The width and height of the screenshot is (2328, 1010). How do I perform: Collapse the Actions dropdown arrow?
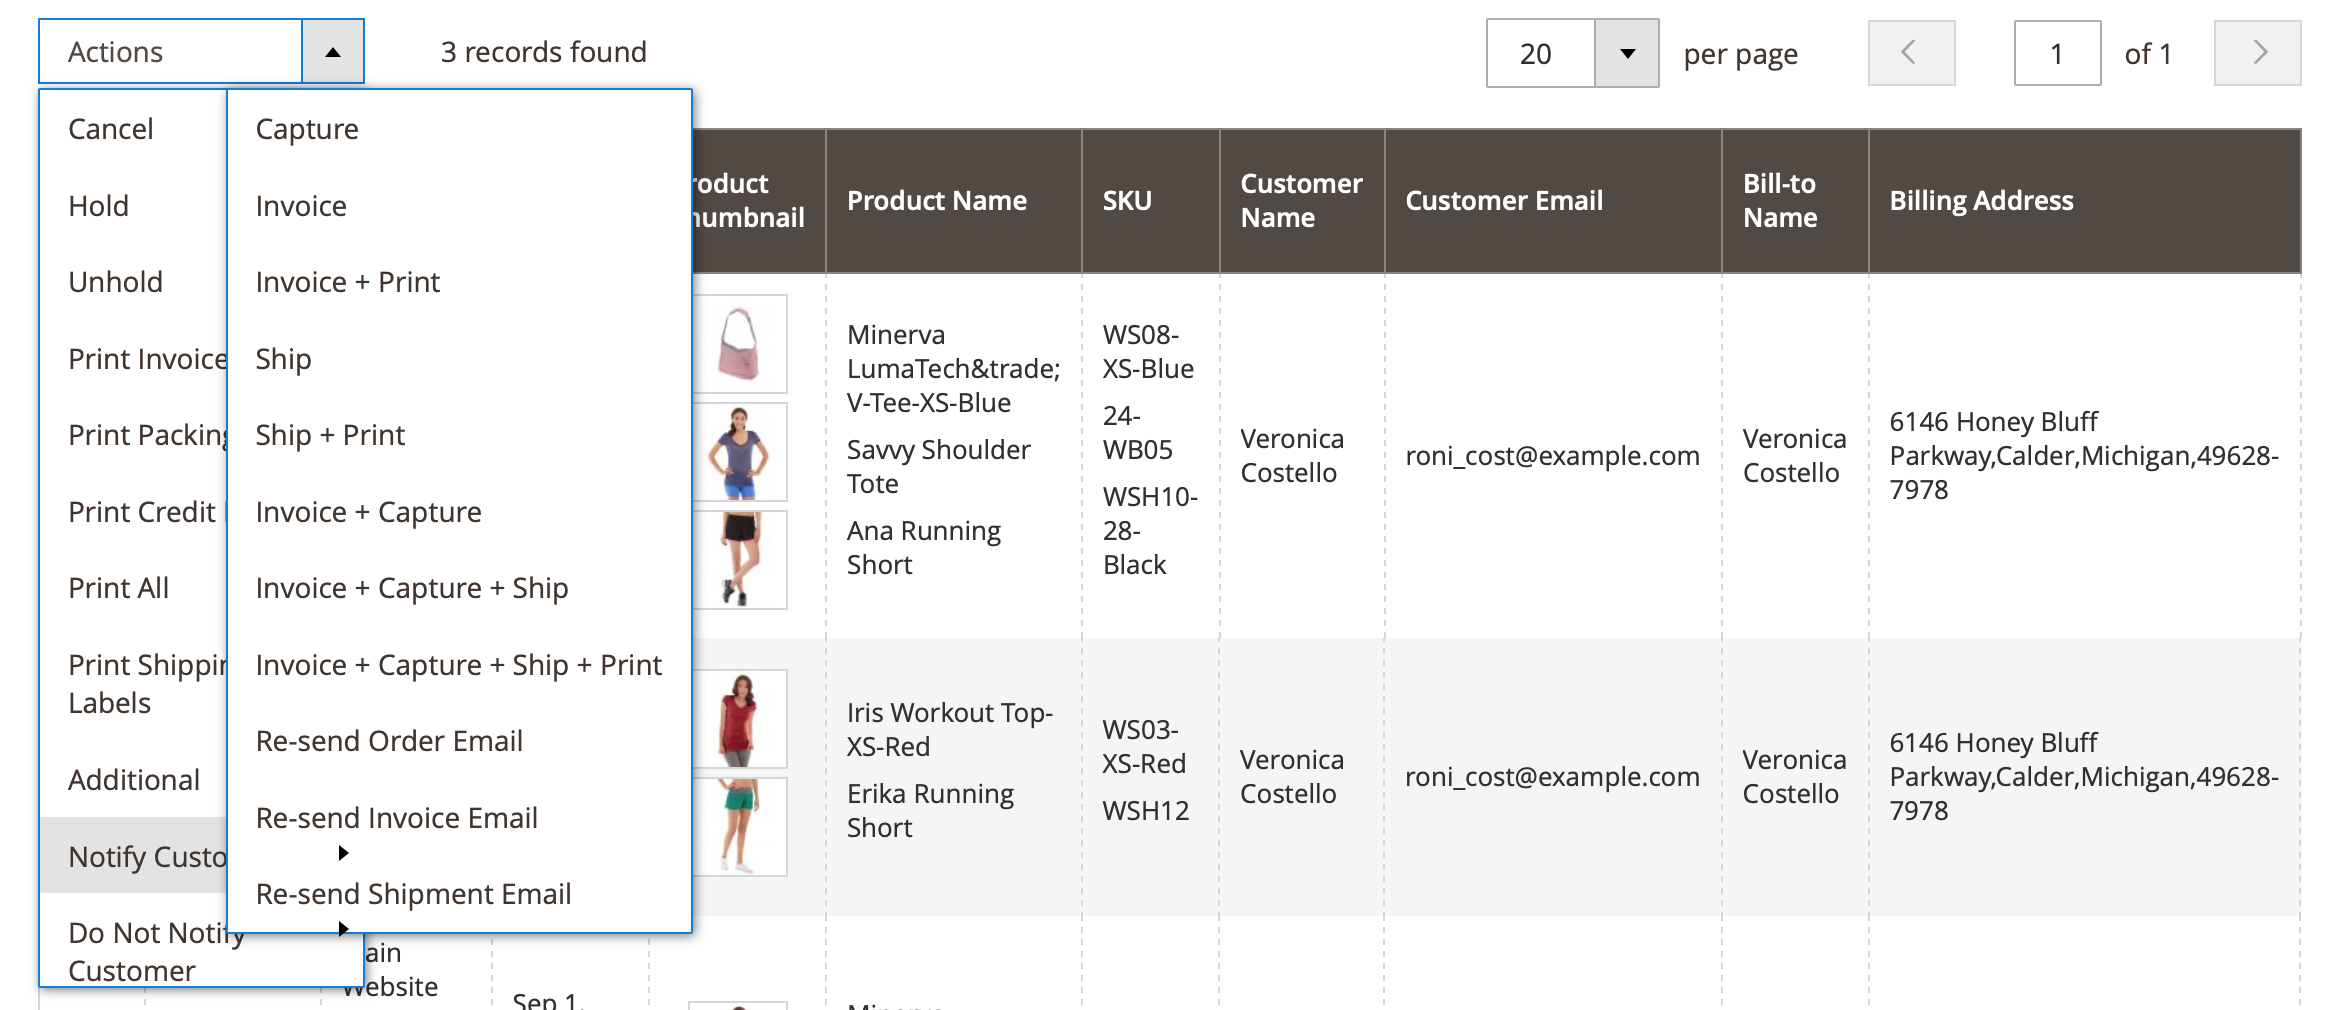click(333, 52)
